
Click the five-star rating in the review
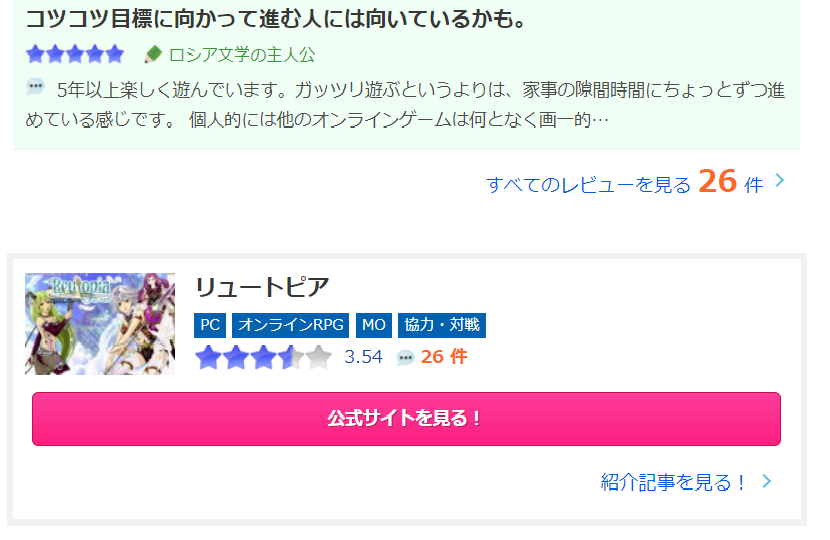(x=75, y=54)
